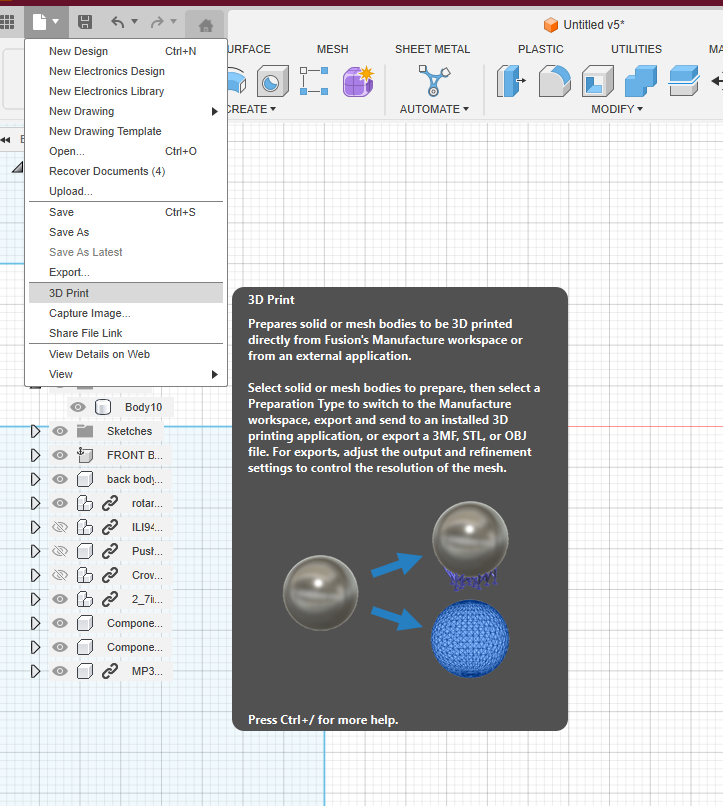Show the hidden Pusl component
Screen dimensions: 723x806
pyautogui.click(x=60, y=551)
